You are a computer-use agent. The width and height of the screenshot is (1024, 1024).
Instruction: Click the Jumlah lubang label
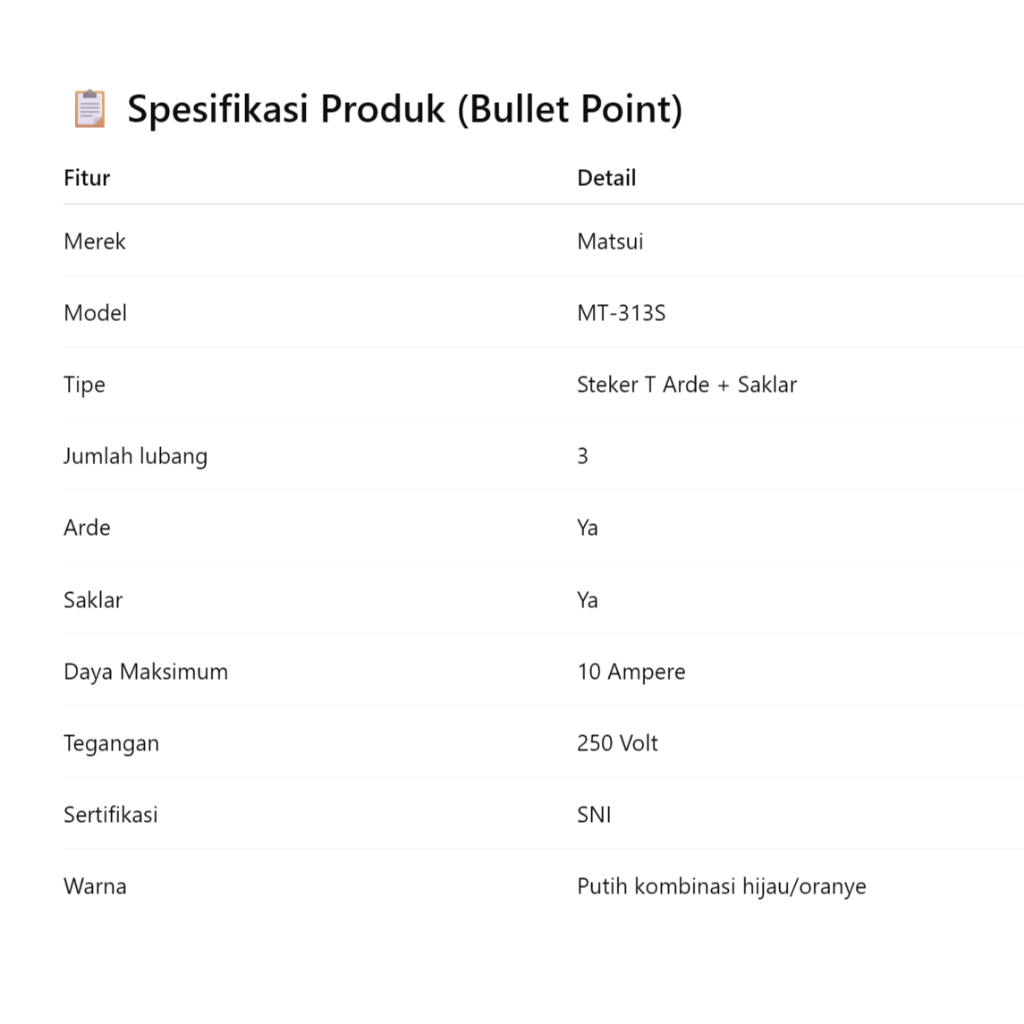click(135, 456)
